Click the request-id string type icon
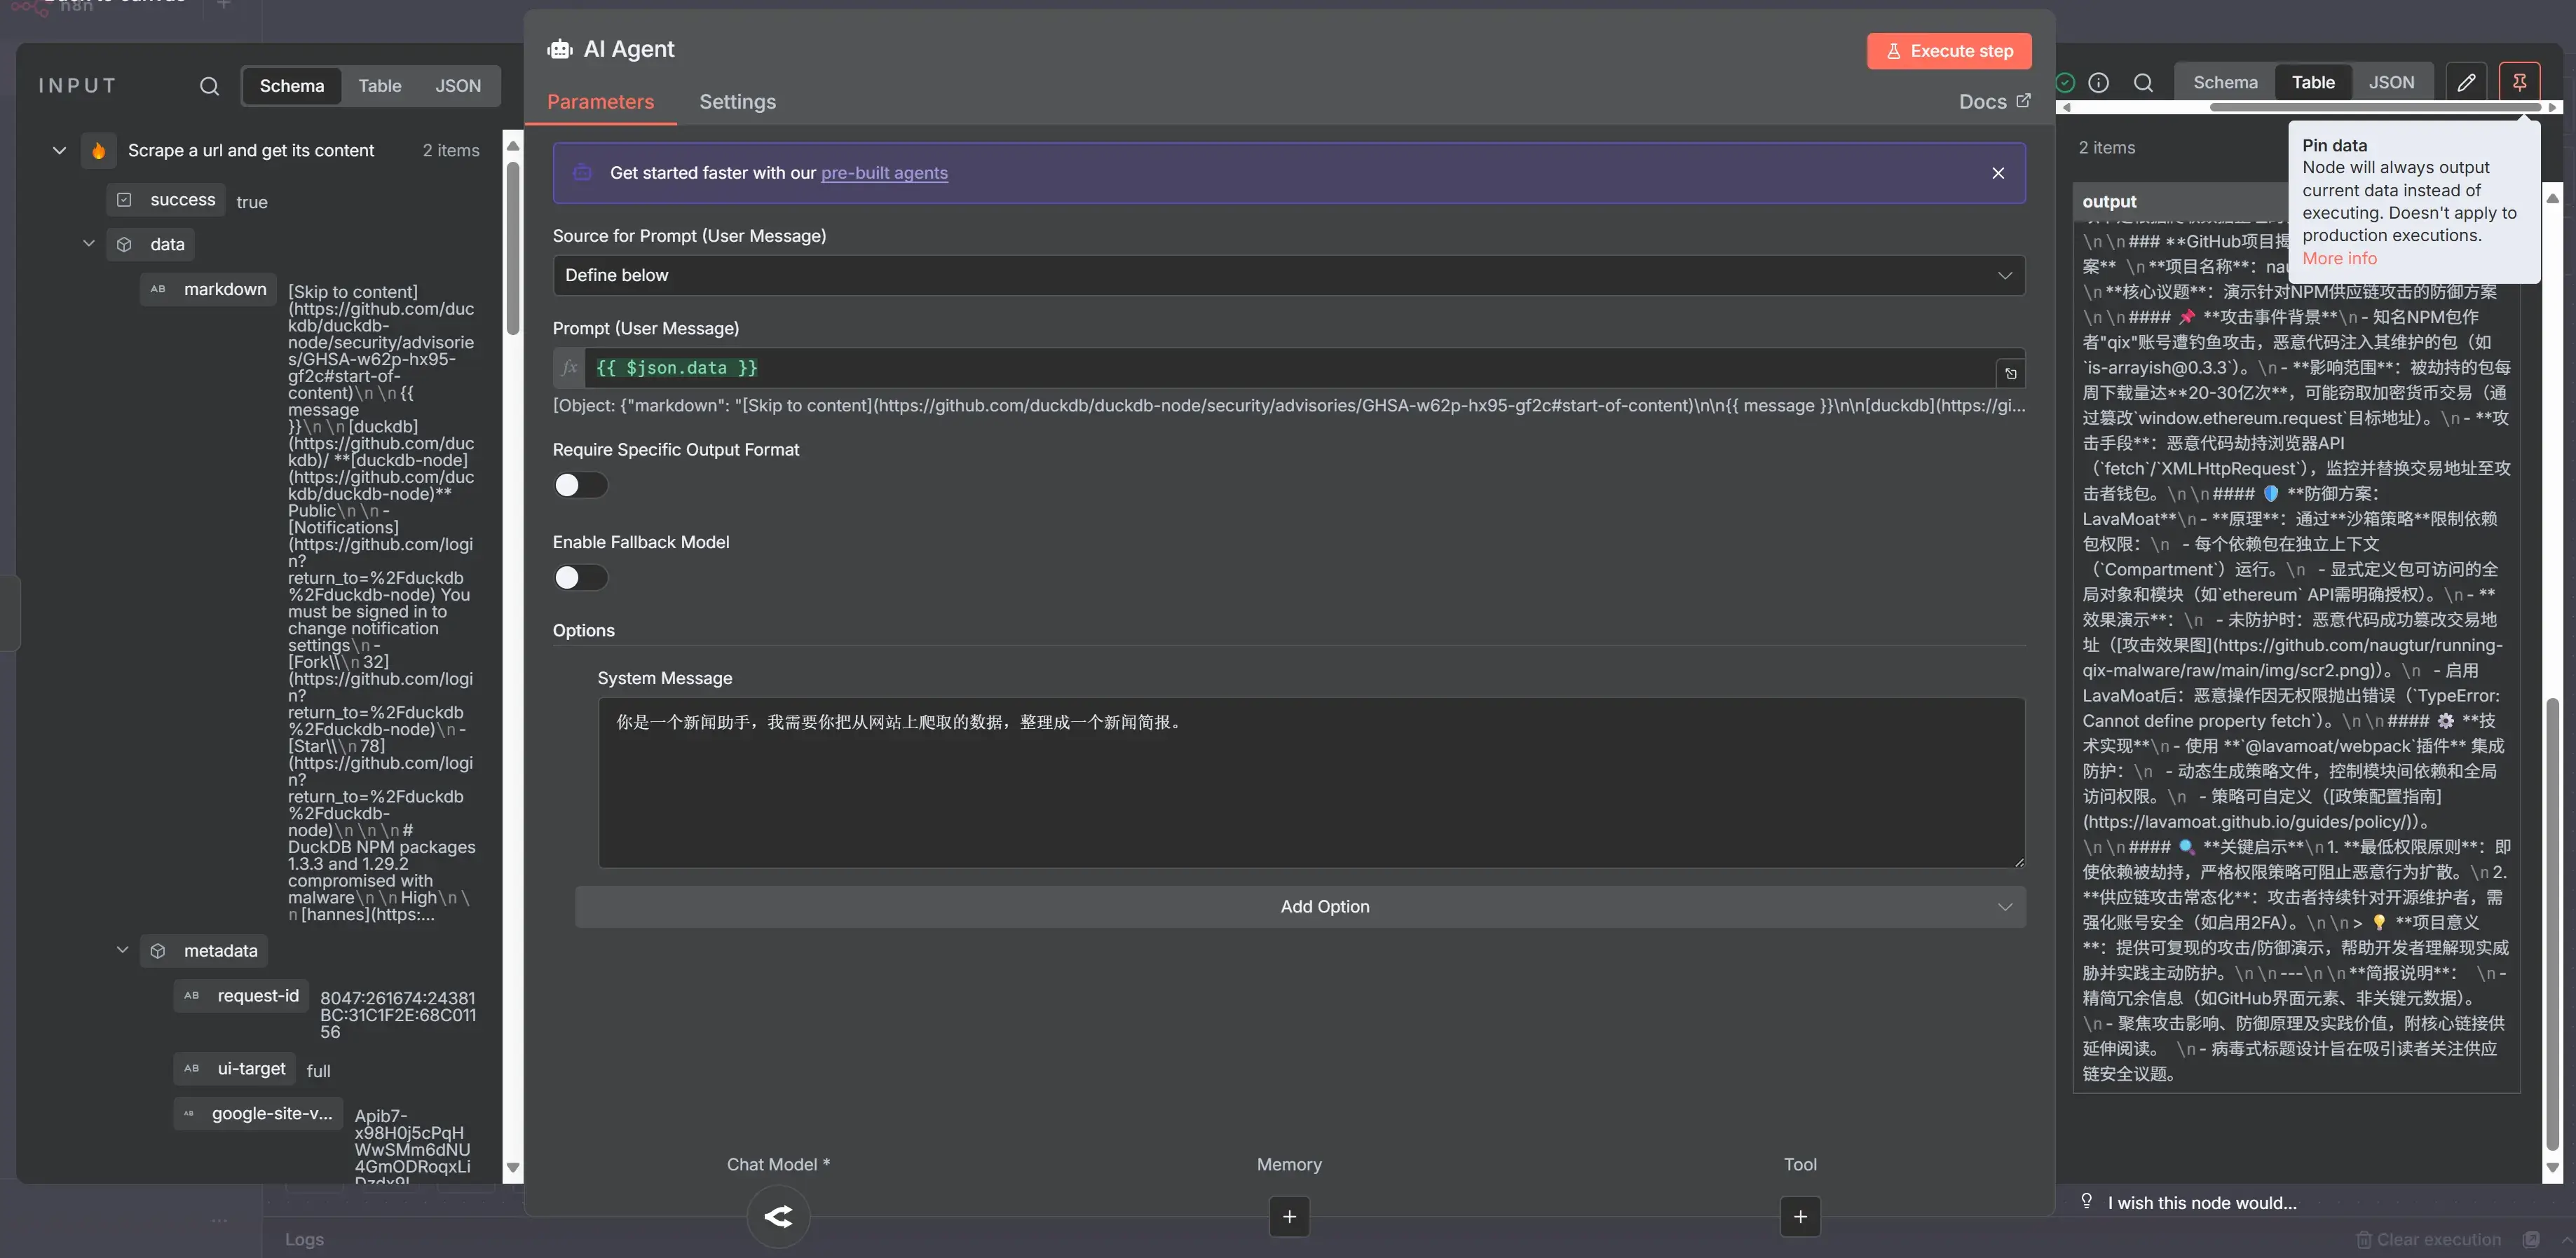This screenshot has width=2576, height=1258. [x=192, y=996]
